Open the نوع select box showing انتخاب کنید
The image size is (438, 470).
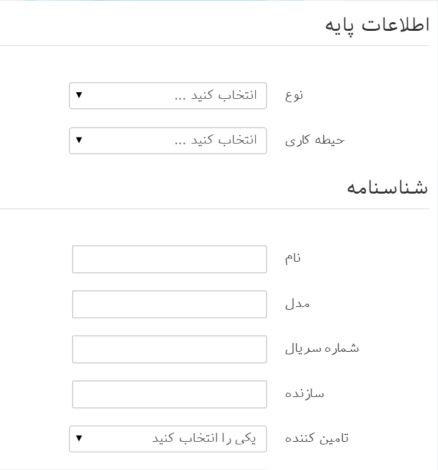pos(168,96)
